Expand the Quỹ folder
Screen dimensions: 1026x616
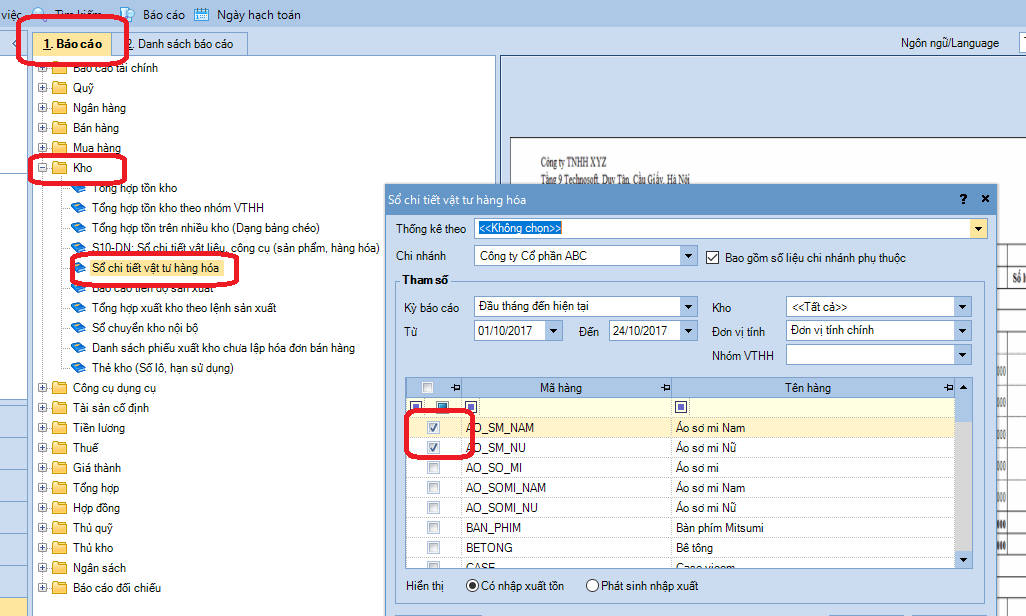(43, 88)
